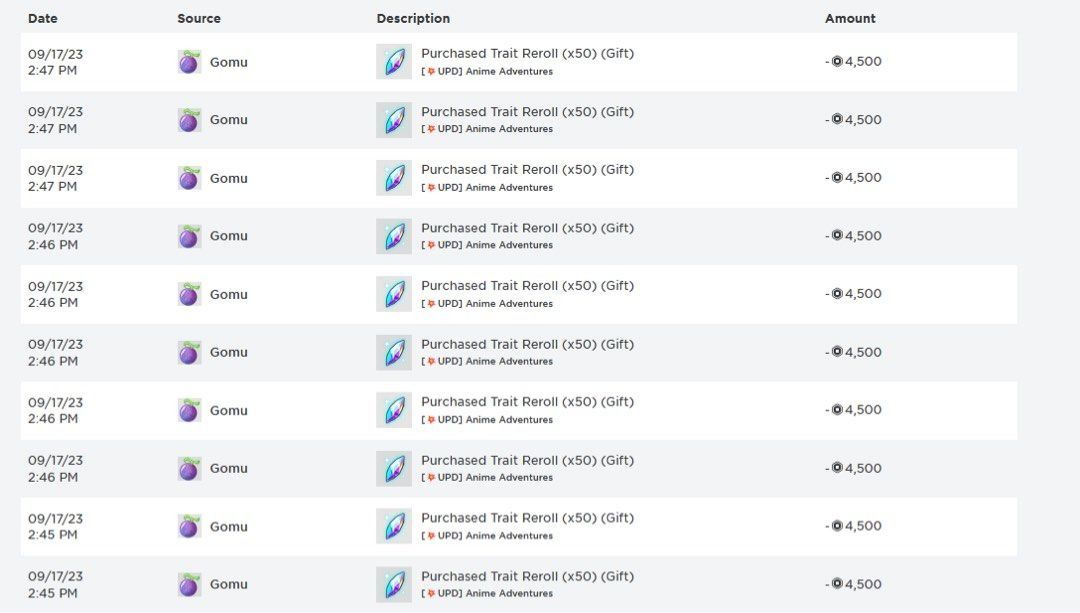The height and width of the screenshot is (613, 1080).
Task: Click the Trait Reroll icon in the third row
Action: [x=393, y=178]
